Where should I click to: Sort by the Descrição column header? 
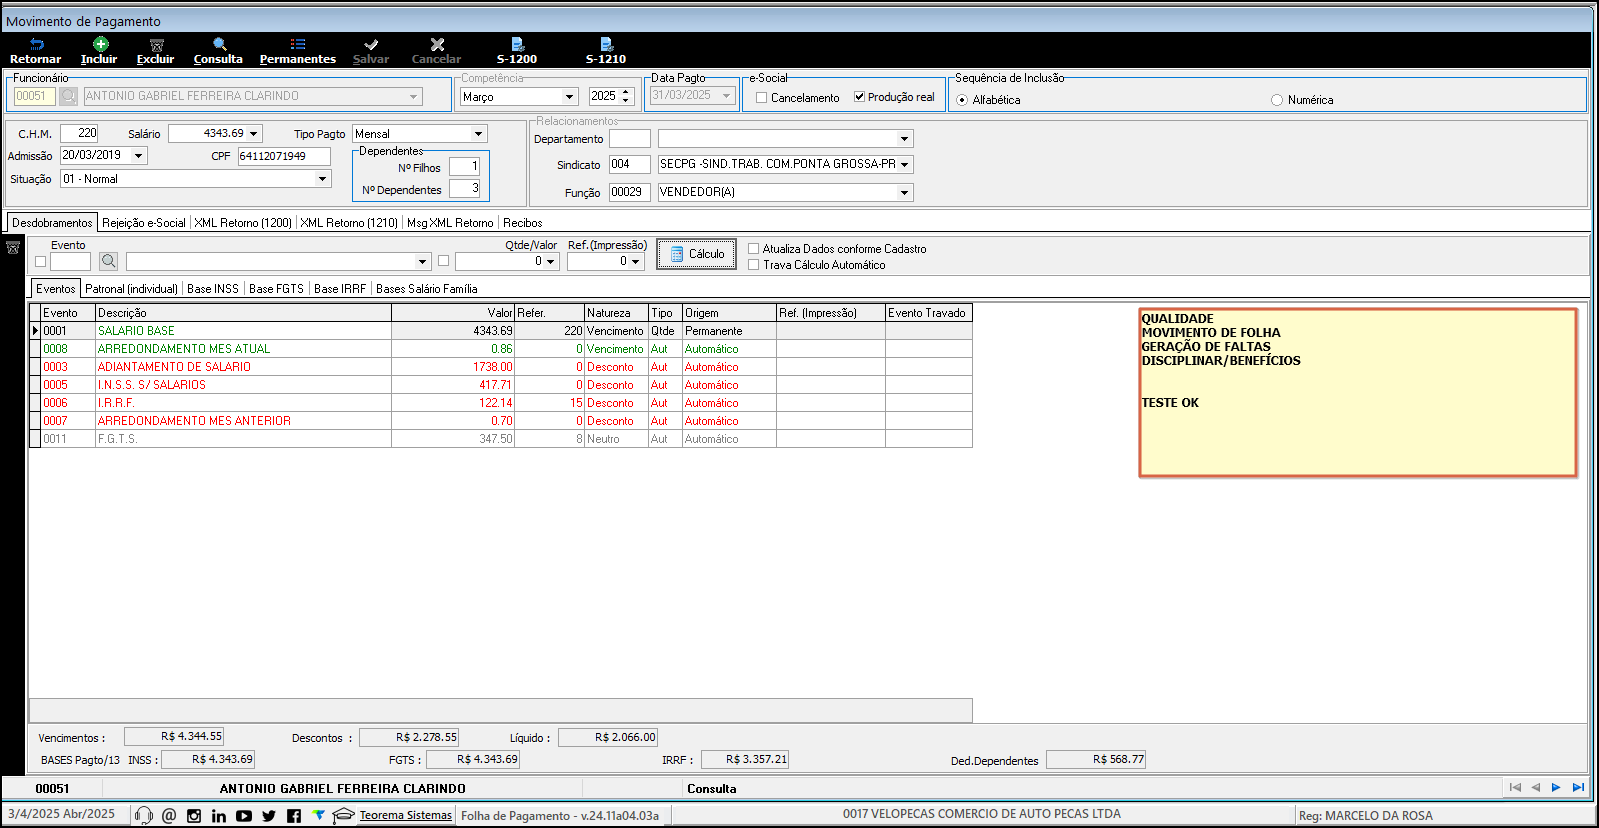coord(243,313)
